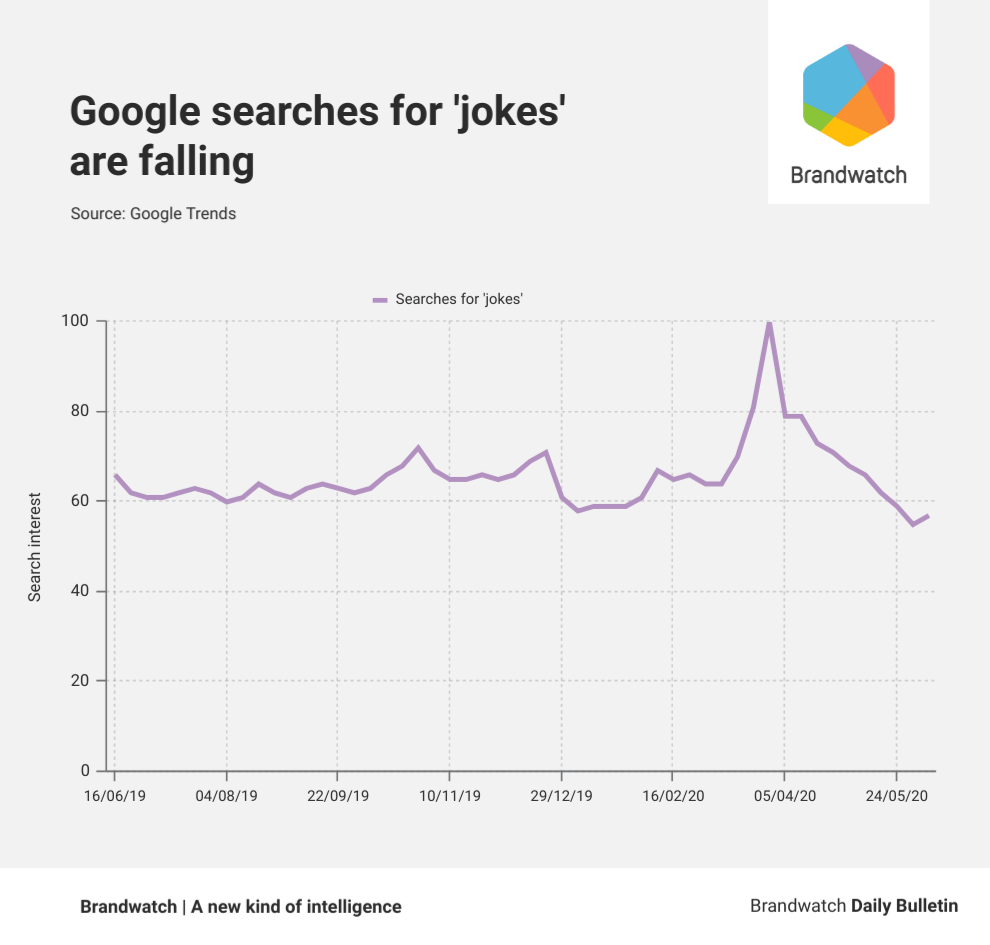Click the 24/05/20 x-axis date label
The width and height of the screenshot is (990, 945).
coord(896,796)
